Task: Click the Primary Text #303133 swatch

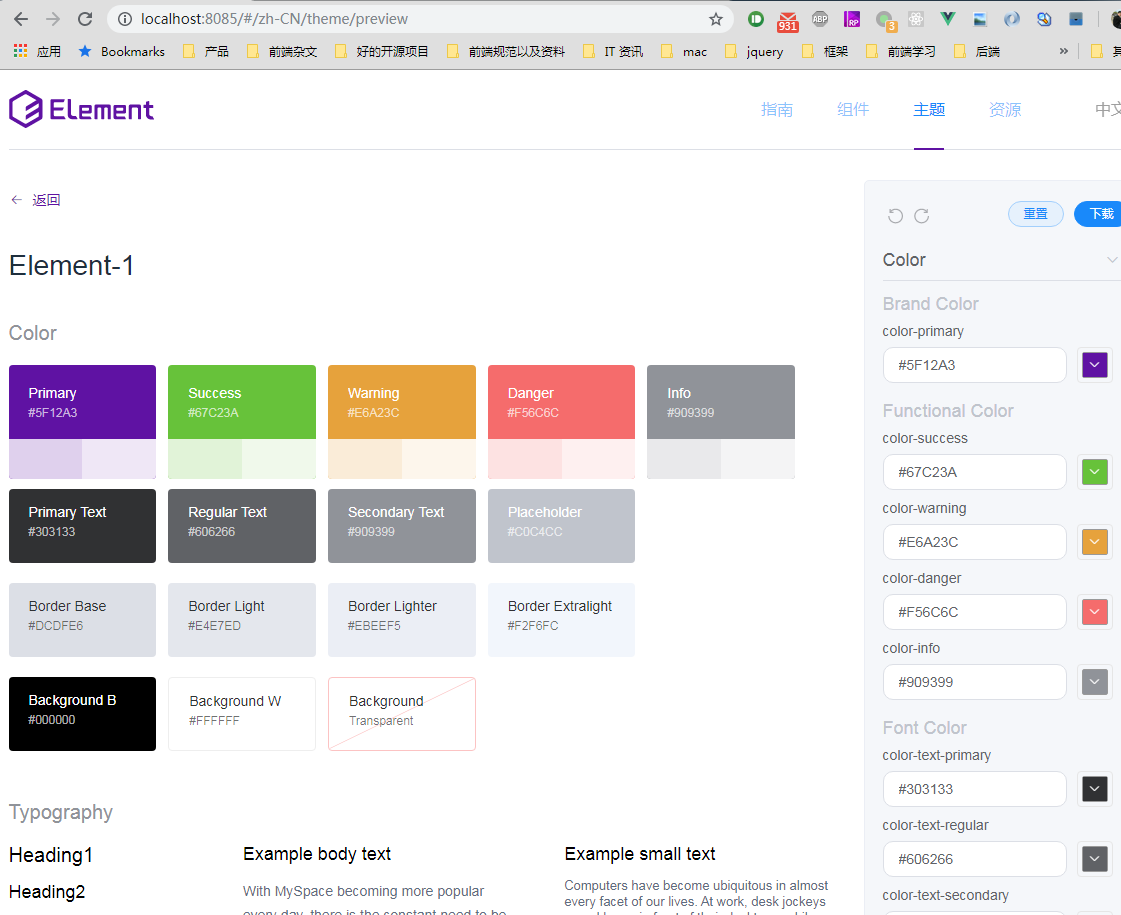Action: 82,525
